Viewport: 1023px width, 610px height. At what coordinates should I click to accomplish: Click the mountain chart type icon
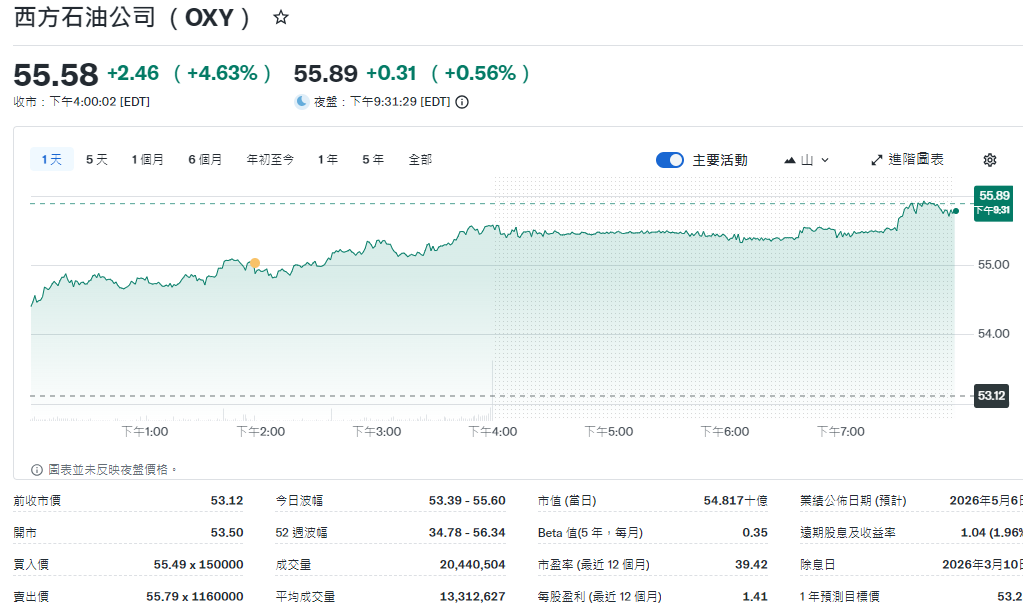(x=790, y=160)
